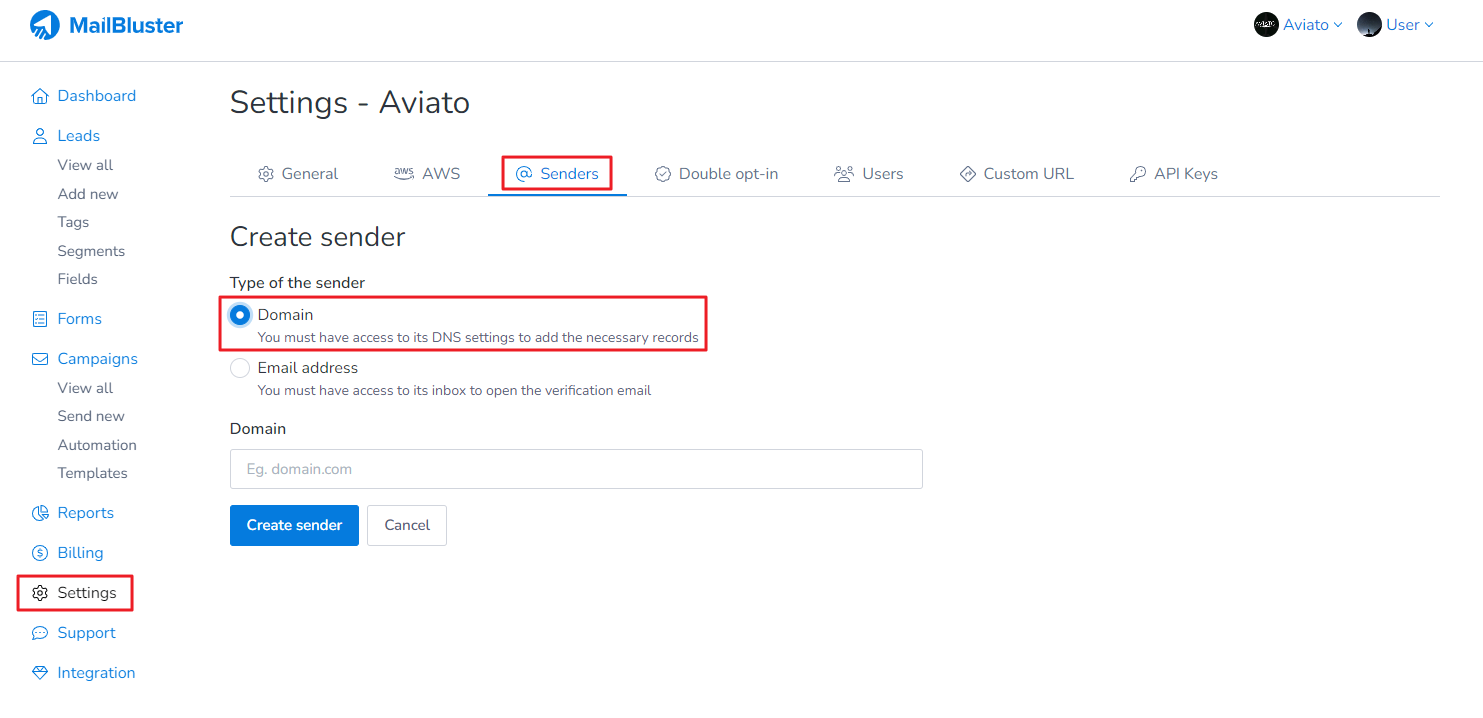Open the Segments link under Leads
The image size is (1483, 718).
[x=91, y=251]
